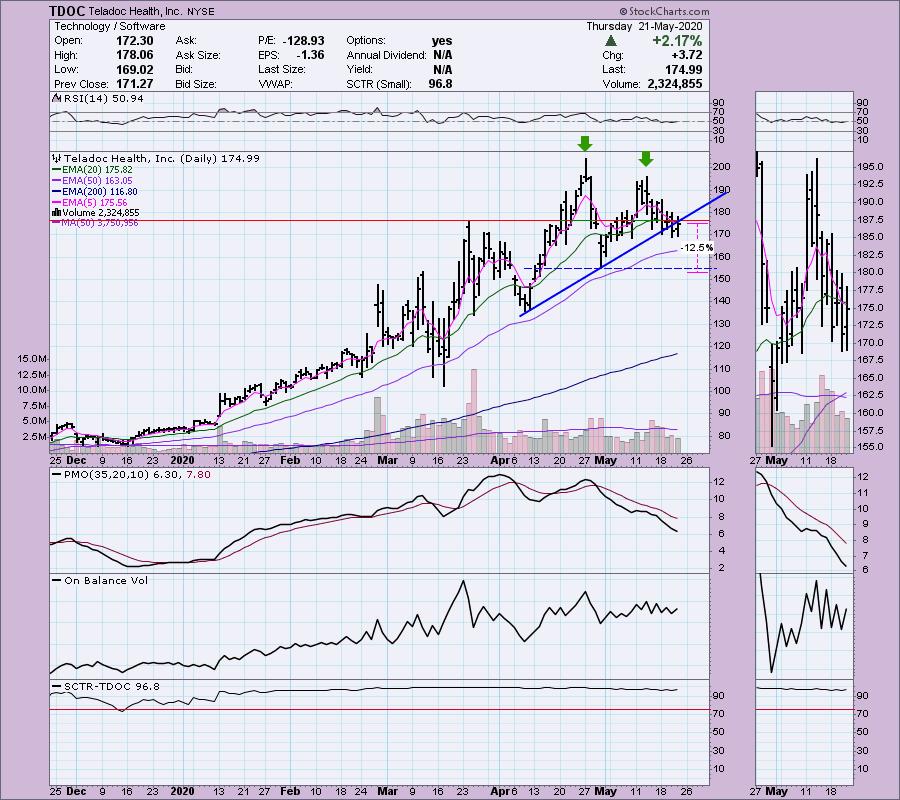
Task: Click the area-chart icon beside RSI(14)
Action: tap(56, 99)
